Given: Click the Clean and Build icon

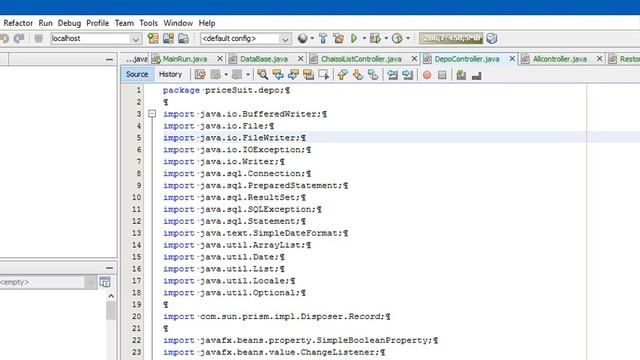Looking at the screenshot, I should coord(338,38).
